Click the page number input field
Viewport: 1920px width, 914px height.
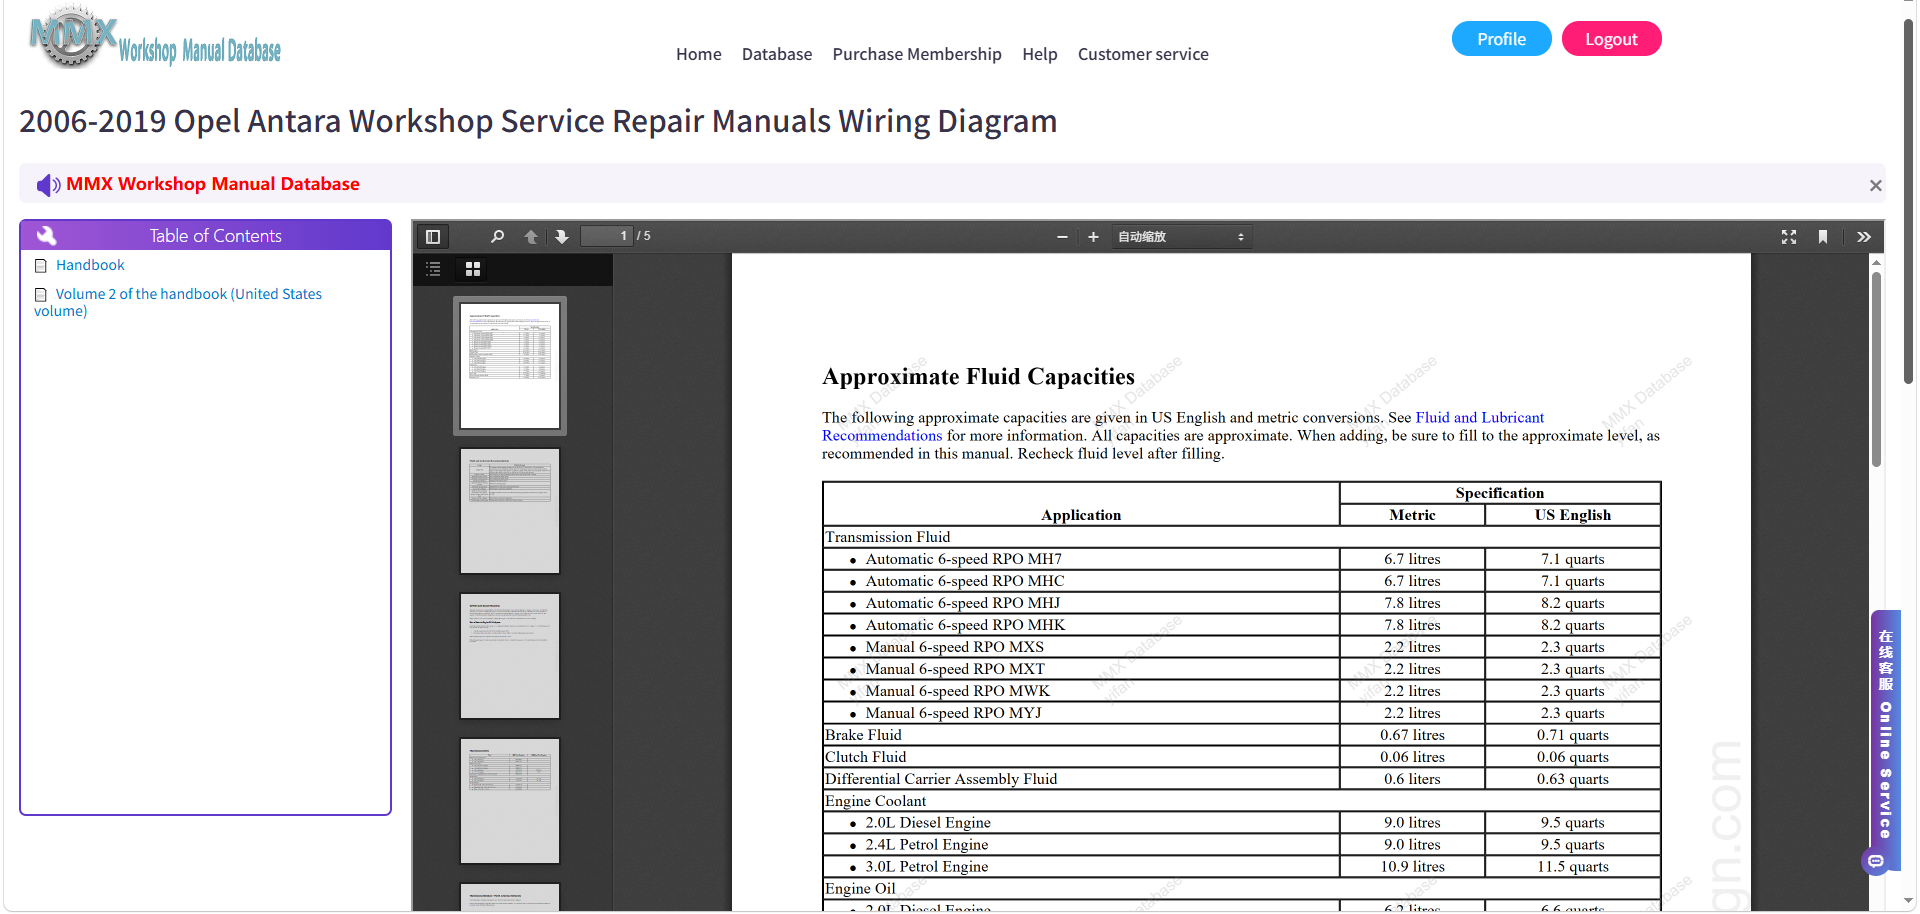point(607,236)
